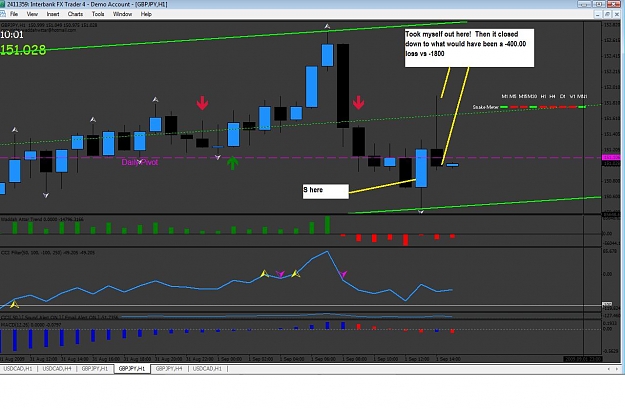
Task: Minimize the Interbank FX Trader window
Action: (x=584, y=4)
